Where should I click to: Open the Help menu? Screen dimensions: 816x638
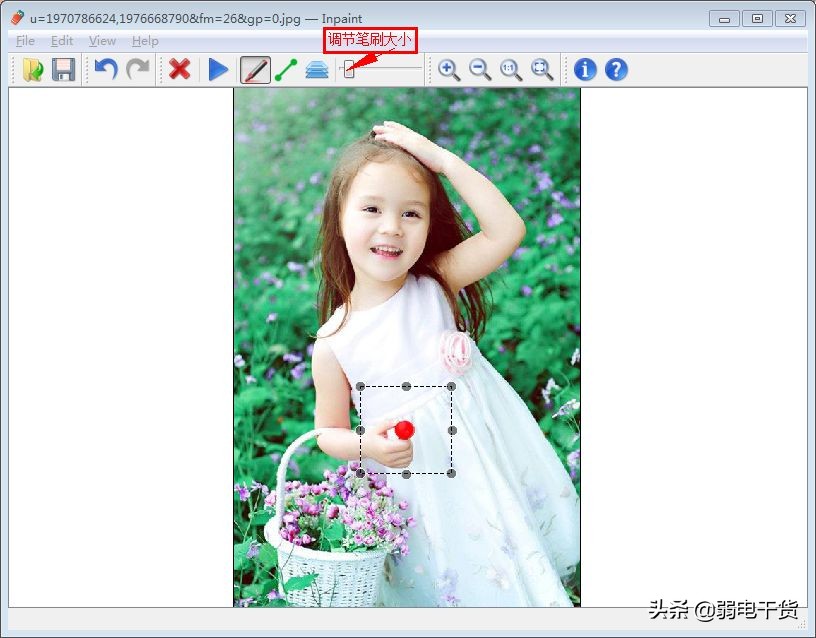coord(145,41)
